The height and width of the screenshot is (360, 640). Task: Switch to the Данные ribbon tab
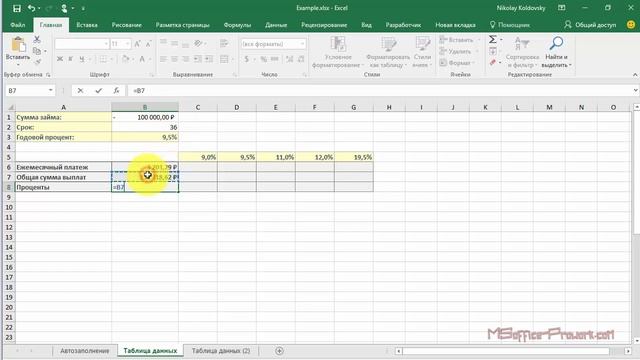click(276, 25)
